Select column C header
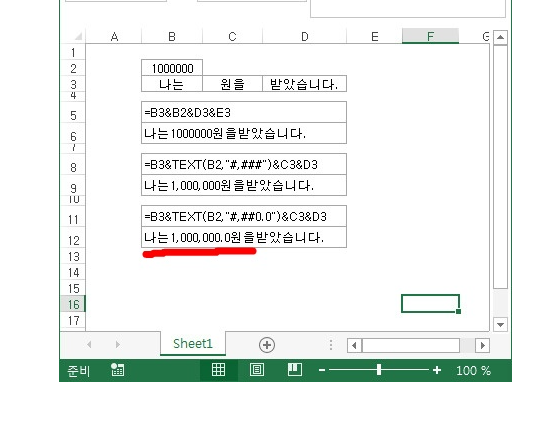Viewport: 548px width, 424px height. click(232, 36)
